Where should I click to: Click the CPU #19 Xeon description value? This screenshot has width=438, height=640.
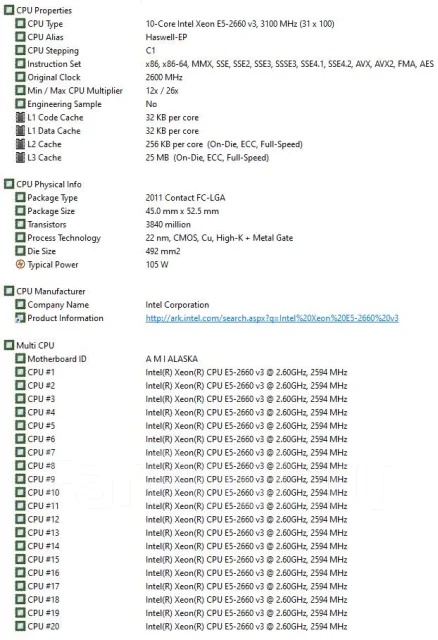(x=246, y=613)
